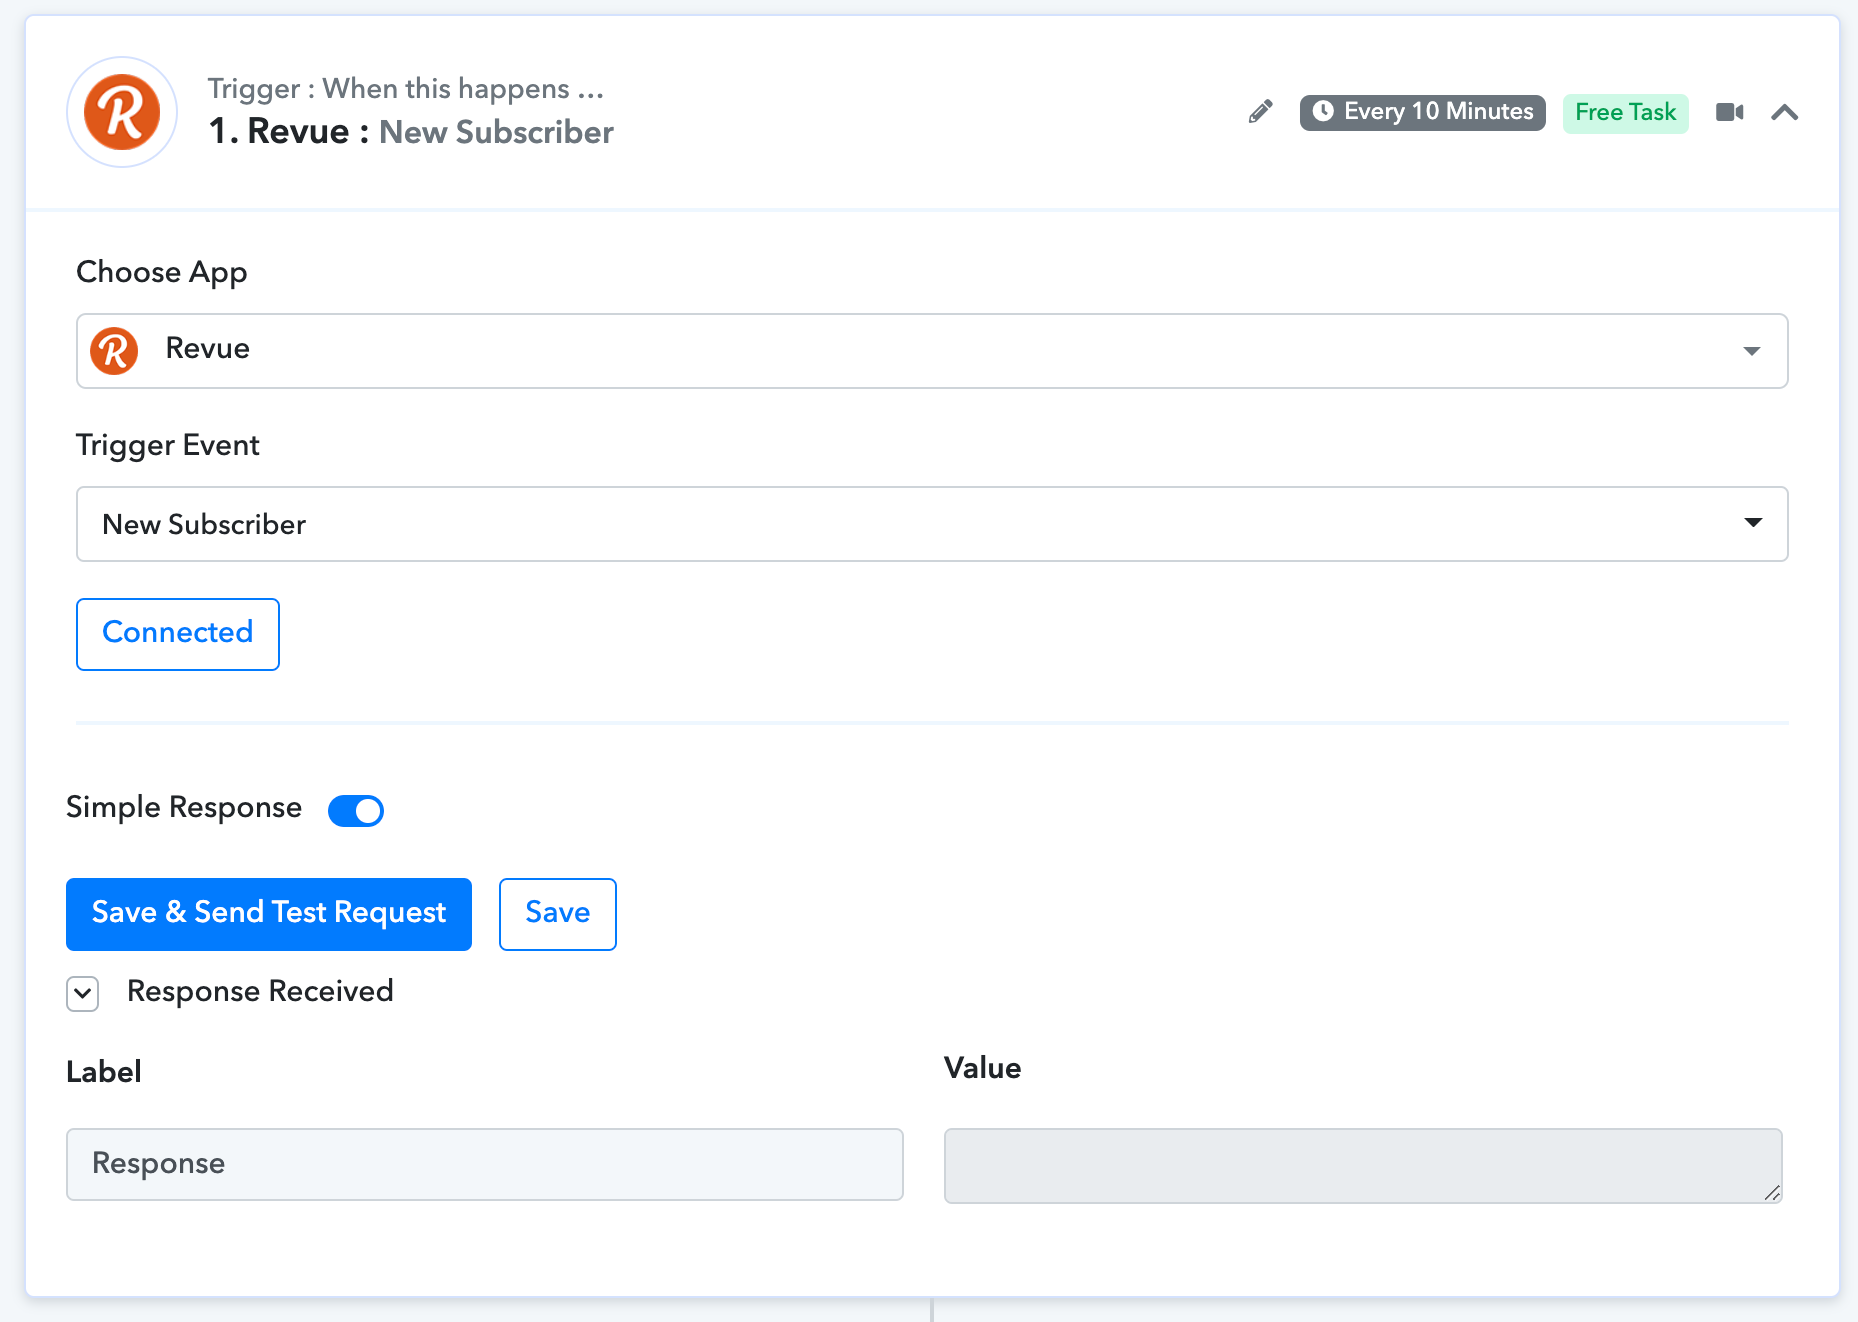Image resolution: width=1858 pixels, height=1322 pixels.
Task: Click the Value textarea resize handle
Action: [x=1772, y=1192]
